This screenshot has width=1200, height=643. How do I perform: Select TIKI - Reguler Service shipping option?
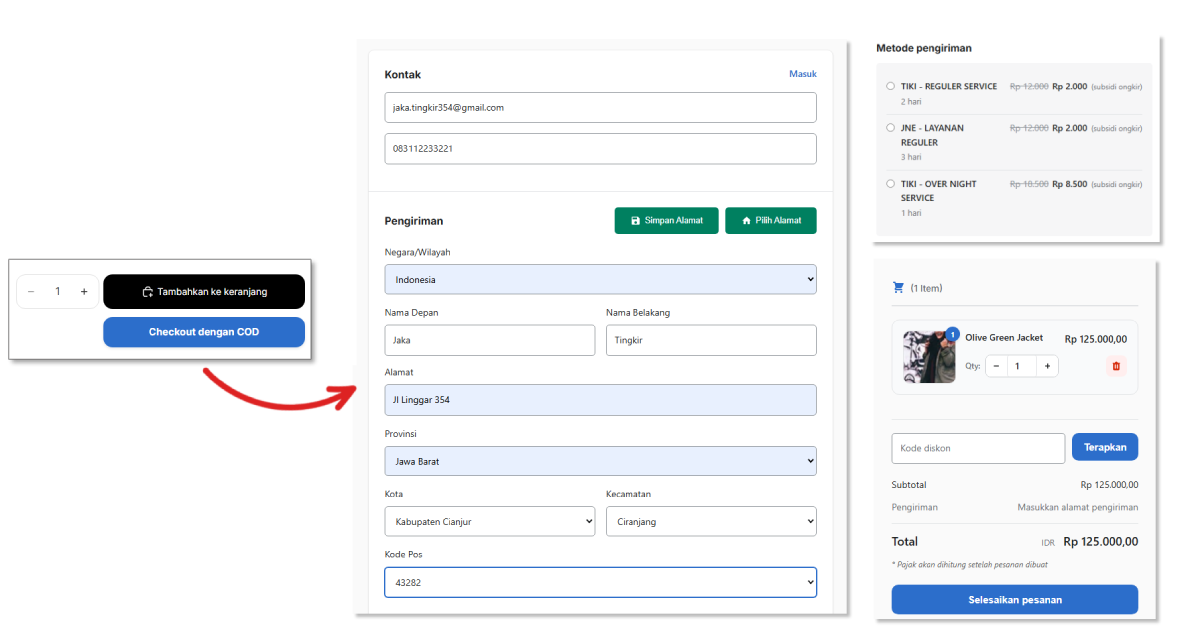[x=890, y=86]
